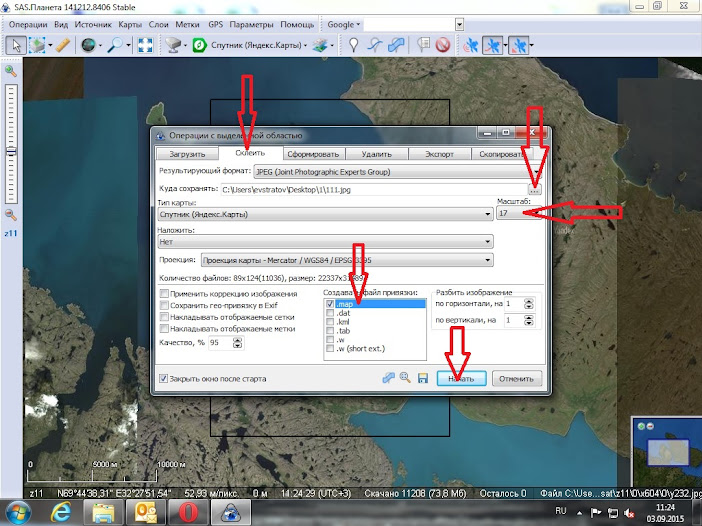Click the minimap overview thumbnail

(x=667, y=452)
